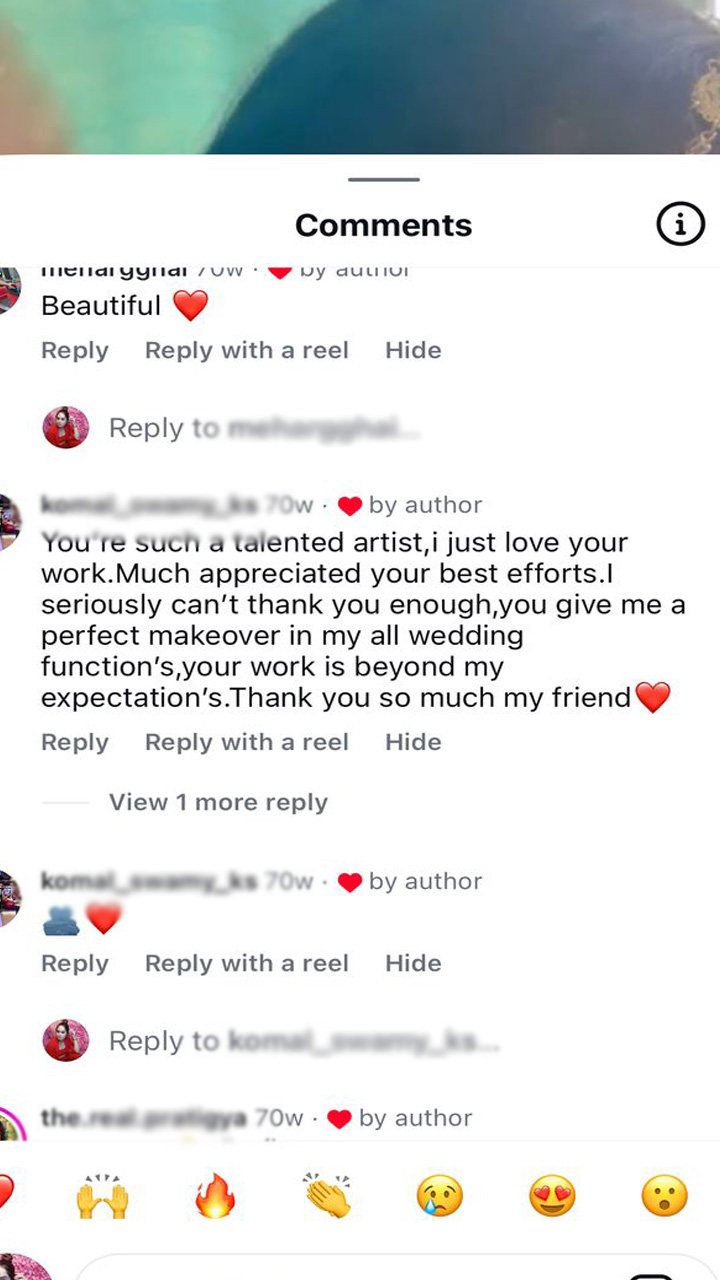Viewport: 720px width, 1280px height.
Task: Open profile avatar next to lower reply field
Action: point(66,1041)
